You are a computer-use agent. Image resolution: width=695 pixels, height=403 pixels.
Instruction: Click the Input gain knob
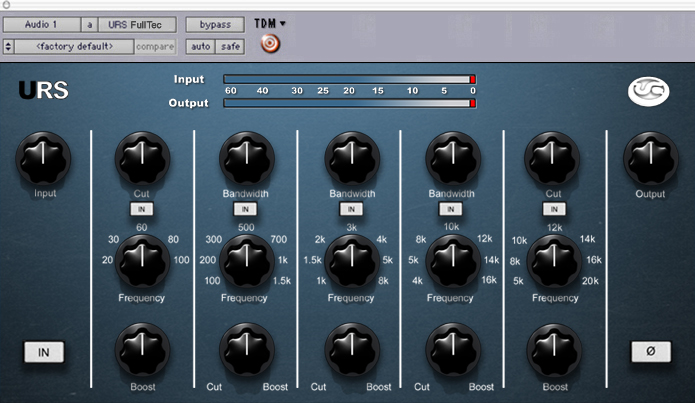[x=43, y=158]
